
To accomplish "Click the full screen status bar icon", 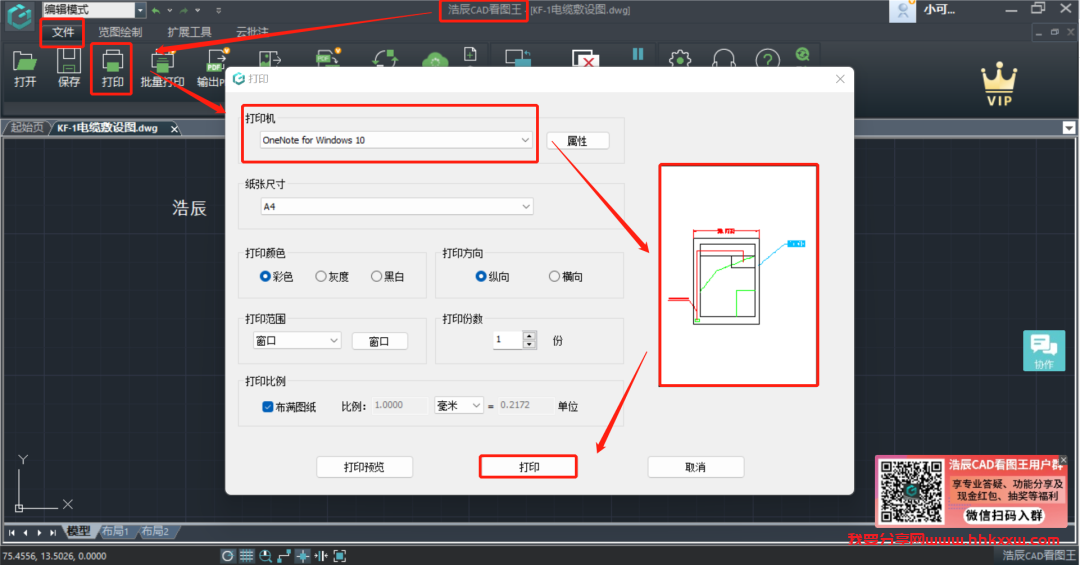I will tap(340, 556).
